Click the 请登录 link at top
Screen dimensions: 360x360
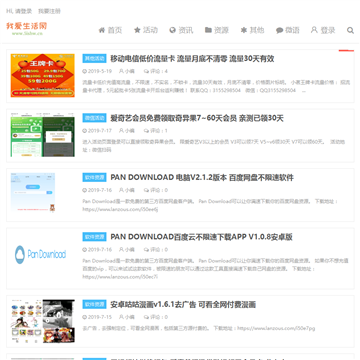click(23, 11)
